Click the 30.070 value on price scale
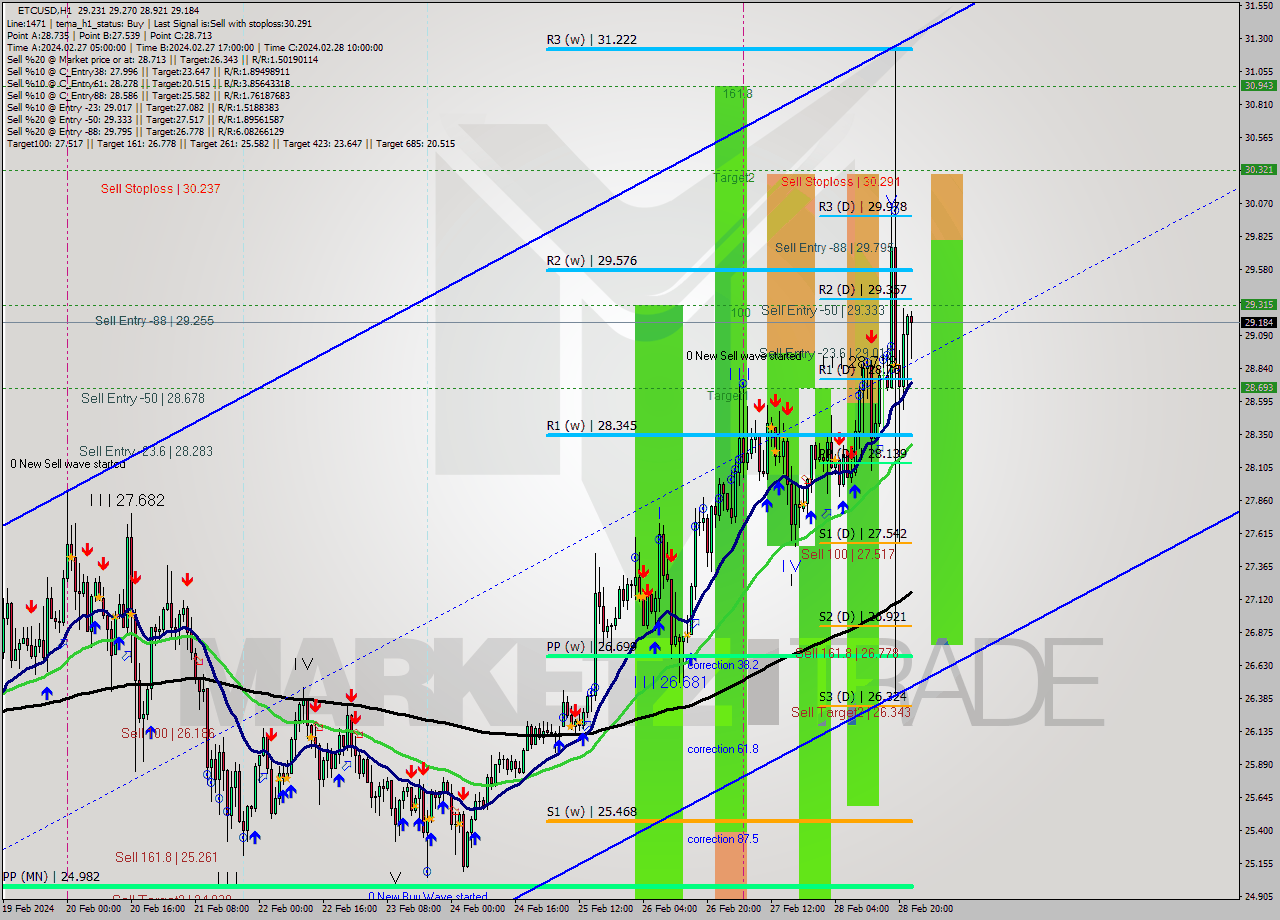 point(1258,203)
